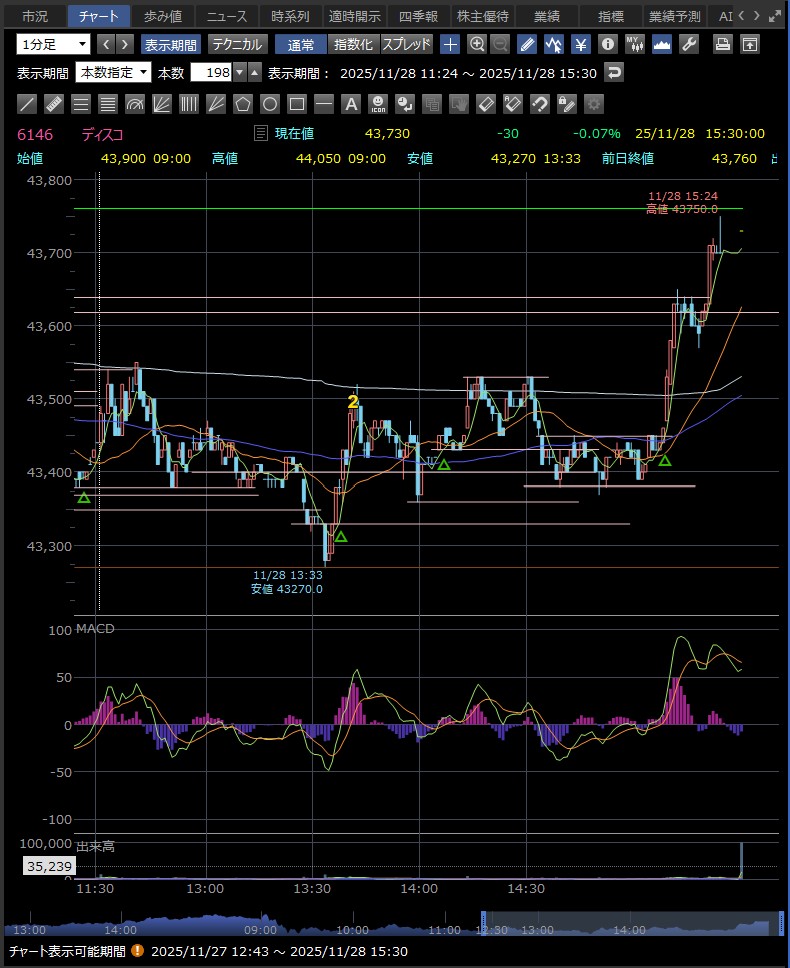Click the 本数 decrease arrow
Image resolution: width=790 pixels, height=968 pixels.
click(x=240, y=73)
